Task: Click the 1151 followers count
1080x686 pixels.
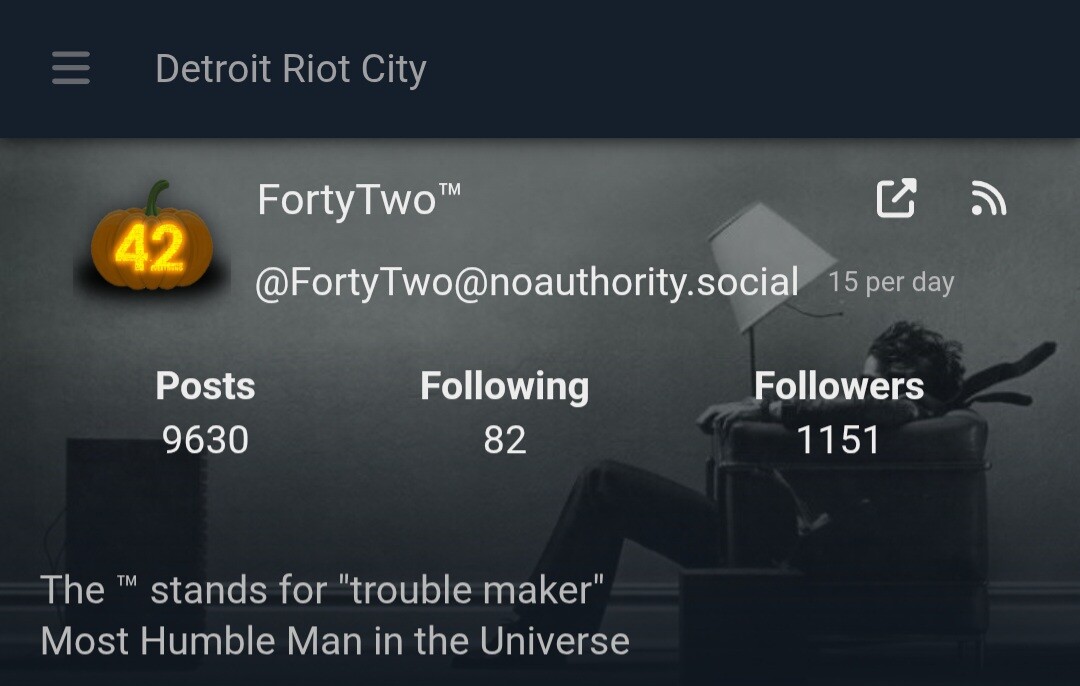Action: [838, 440]
